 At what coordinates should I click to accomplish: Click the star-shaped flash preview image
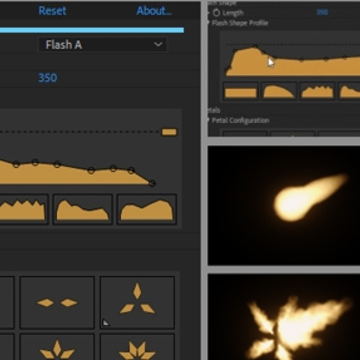click(x=284, y=317)
